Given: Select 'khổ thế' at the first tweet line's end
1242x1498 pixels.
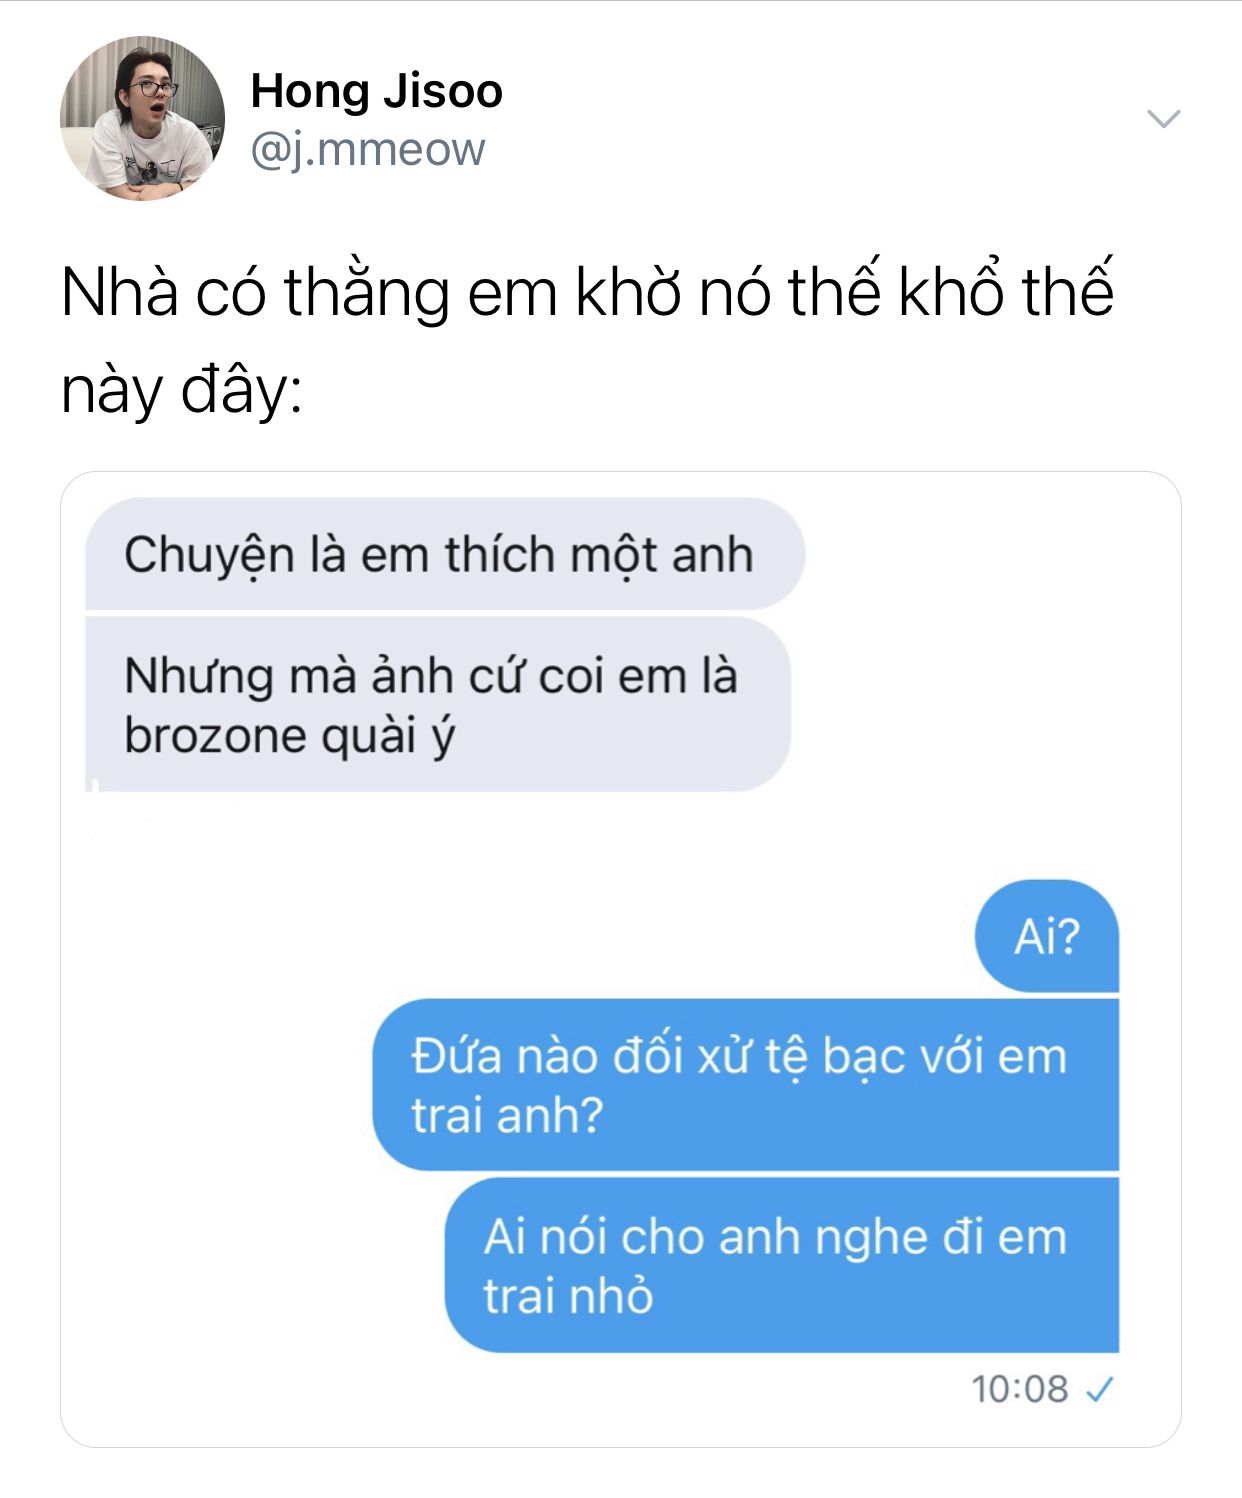Looking at the screenshot, I should click(x=1006, y=291).
